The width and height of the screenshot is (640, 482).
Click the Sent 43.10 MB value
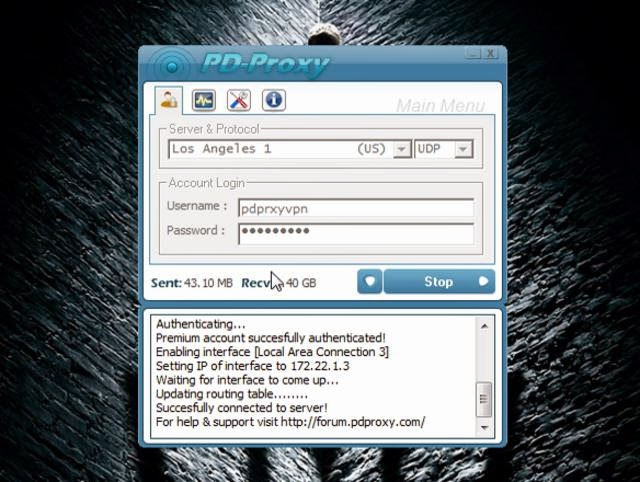(208, 283)
